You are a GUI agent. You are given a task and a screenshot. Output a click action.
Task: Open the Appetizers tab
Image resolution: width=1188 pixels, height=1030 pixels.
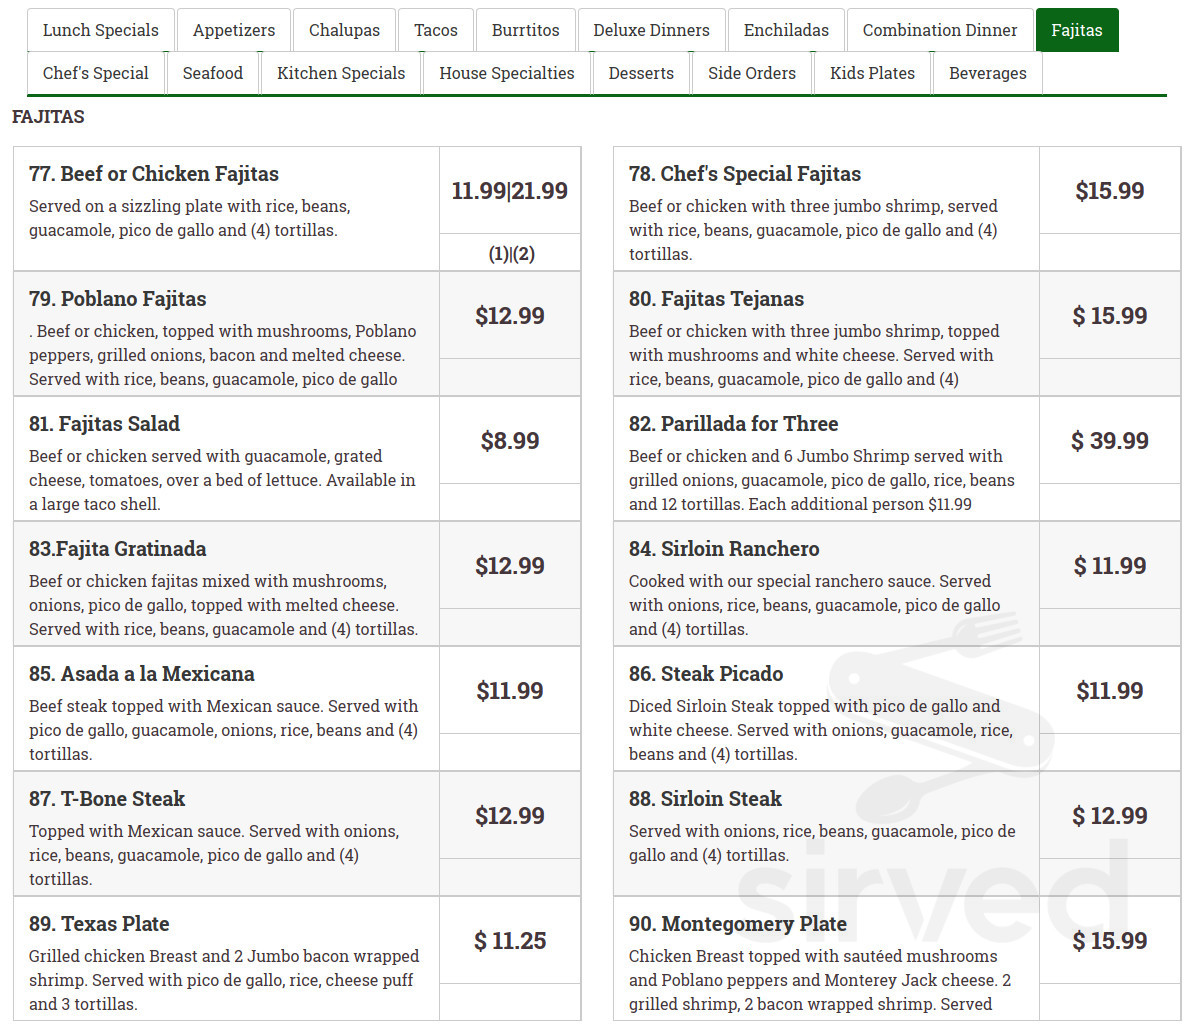[x=233, y=30]
